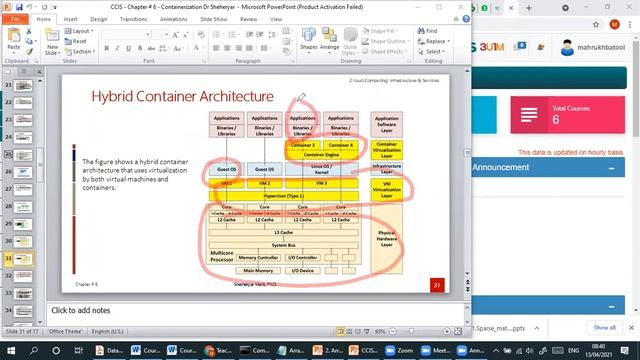Reset the slide layout
The width and height of the screenshot is (640, 360).
point(76,41)
